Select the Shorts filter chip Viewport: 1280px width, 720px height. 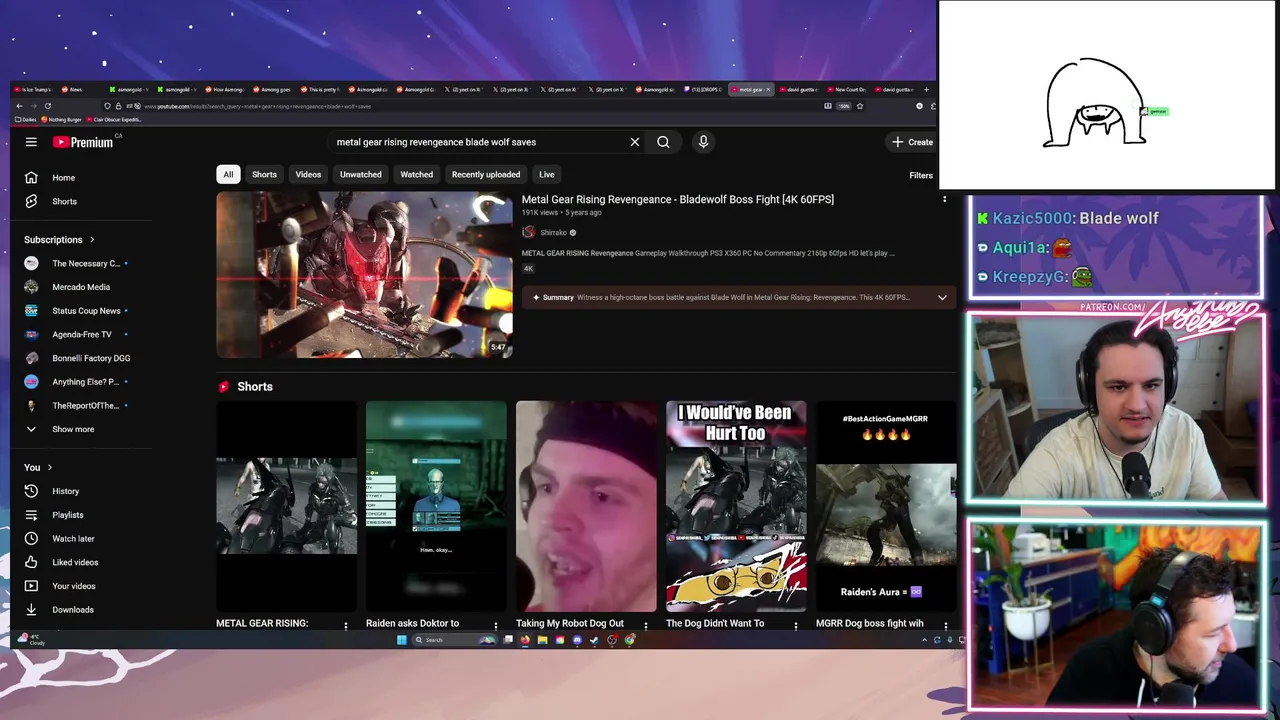click(264, 174)
